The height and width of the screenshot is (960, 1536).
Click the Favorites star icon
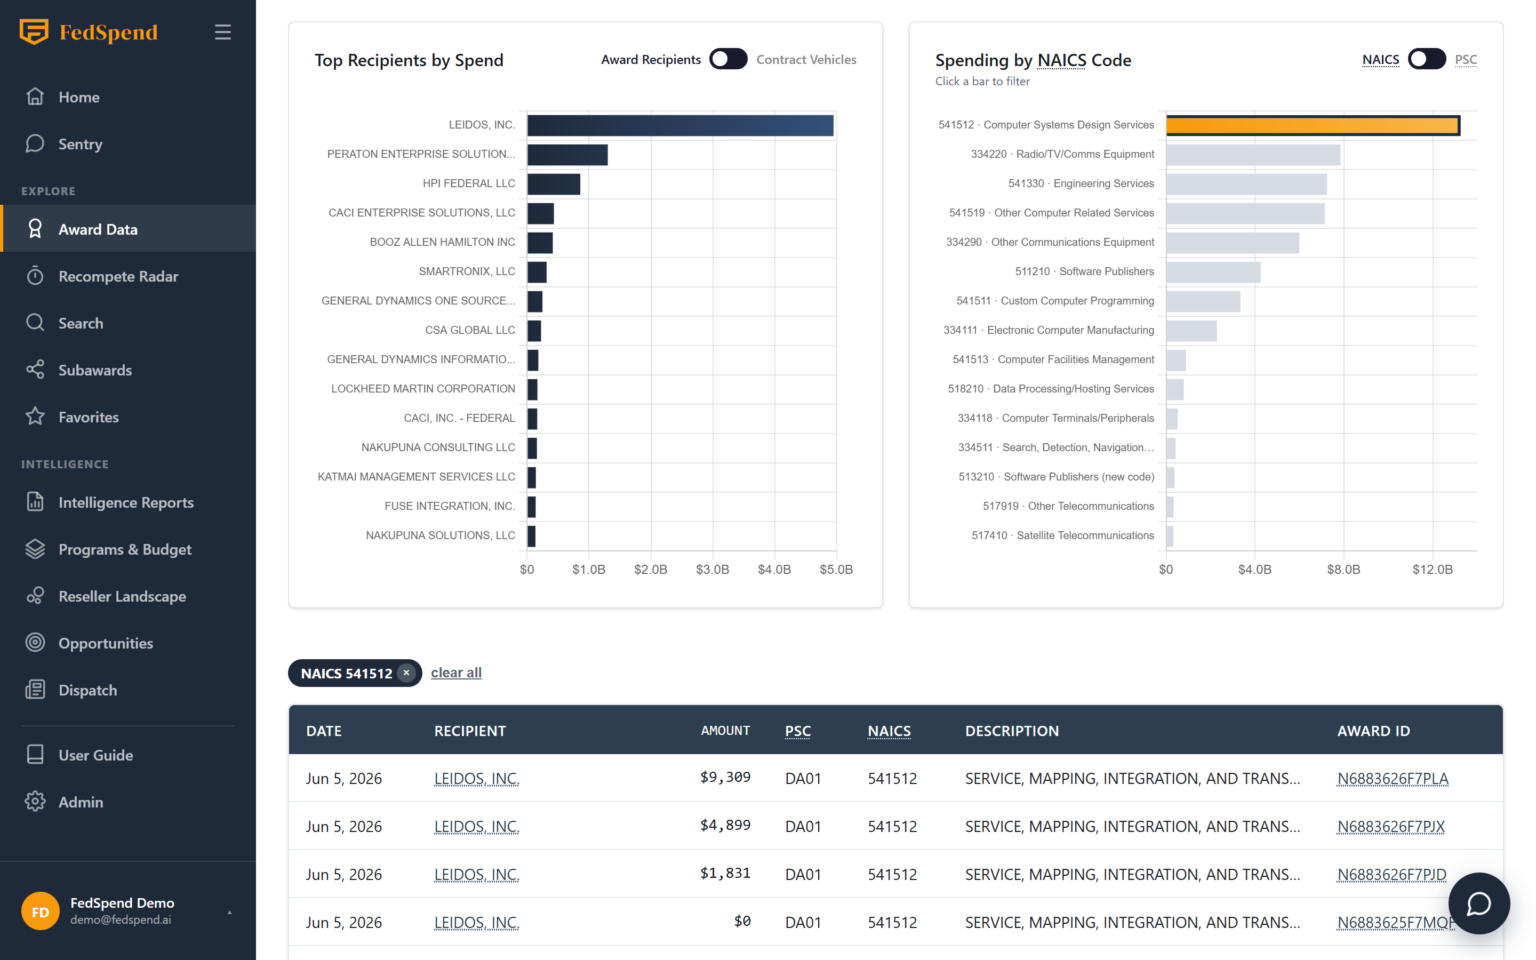click(x=35, y=416)
